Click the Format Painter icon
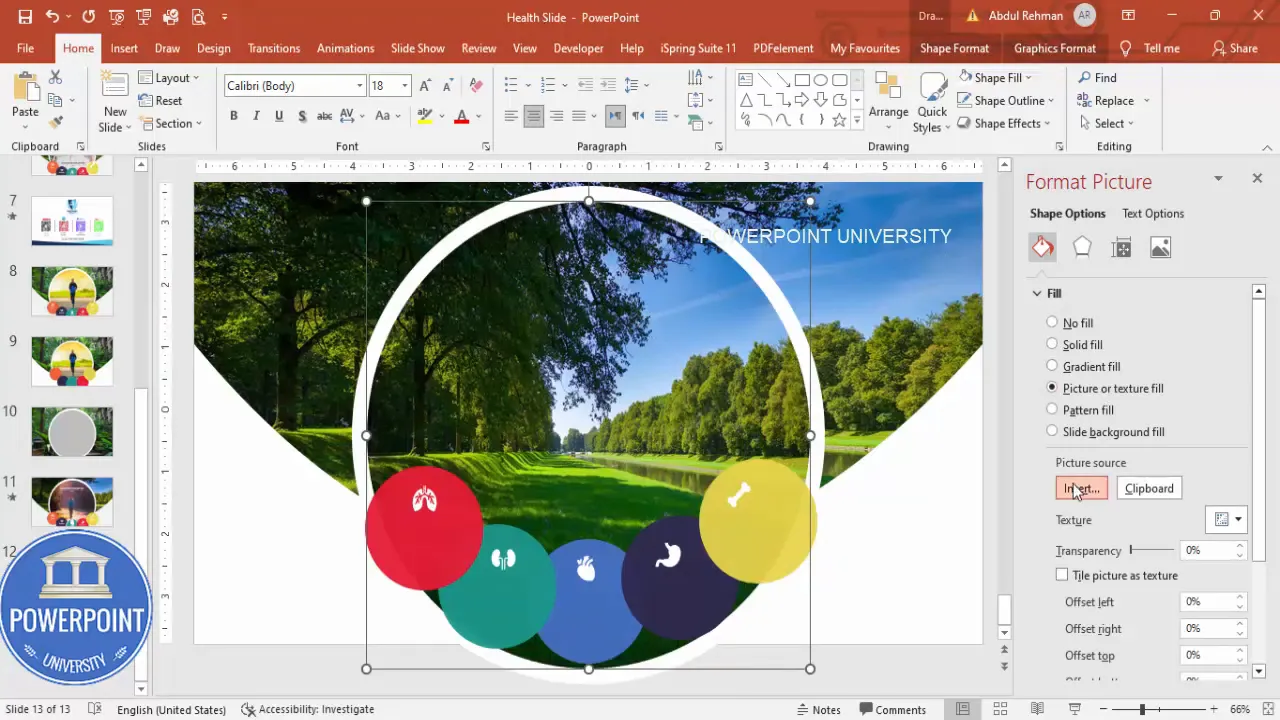This screenshot has height=720, width=1280. click(x=55, y=122)
